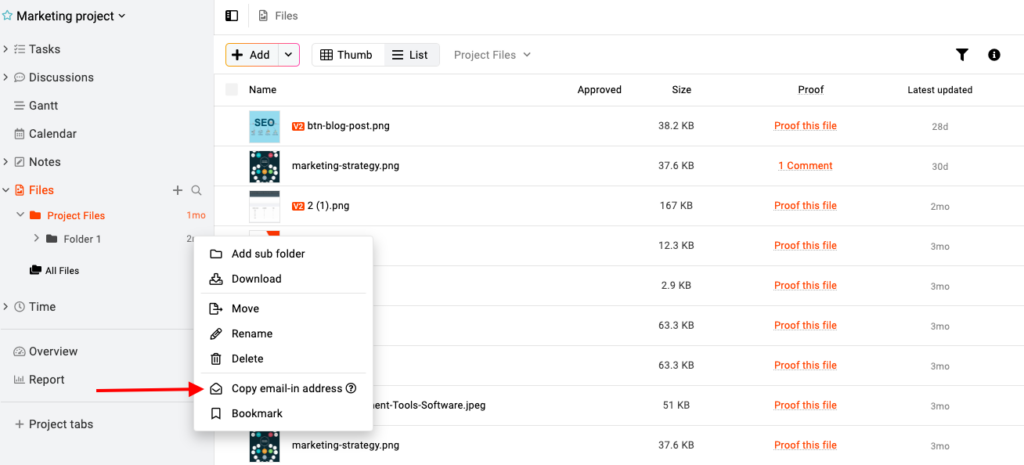
Task: Switch to Thumb view
Action: tap(345, 55)
